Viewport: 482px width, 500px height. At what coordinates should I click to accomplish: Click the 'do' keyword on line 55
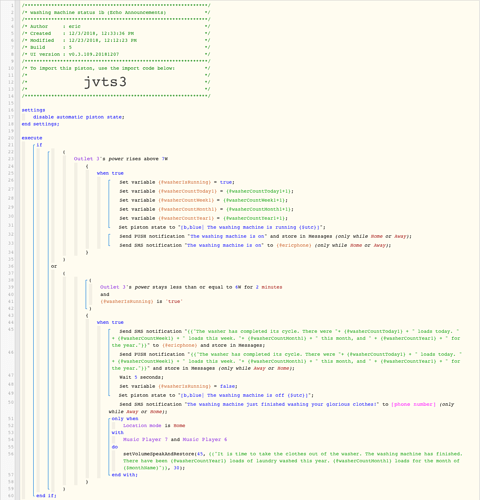115,447
